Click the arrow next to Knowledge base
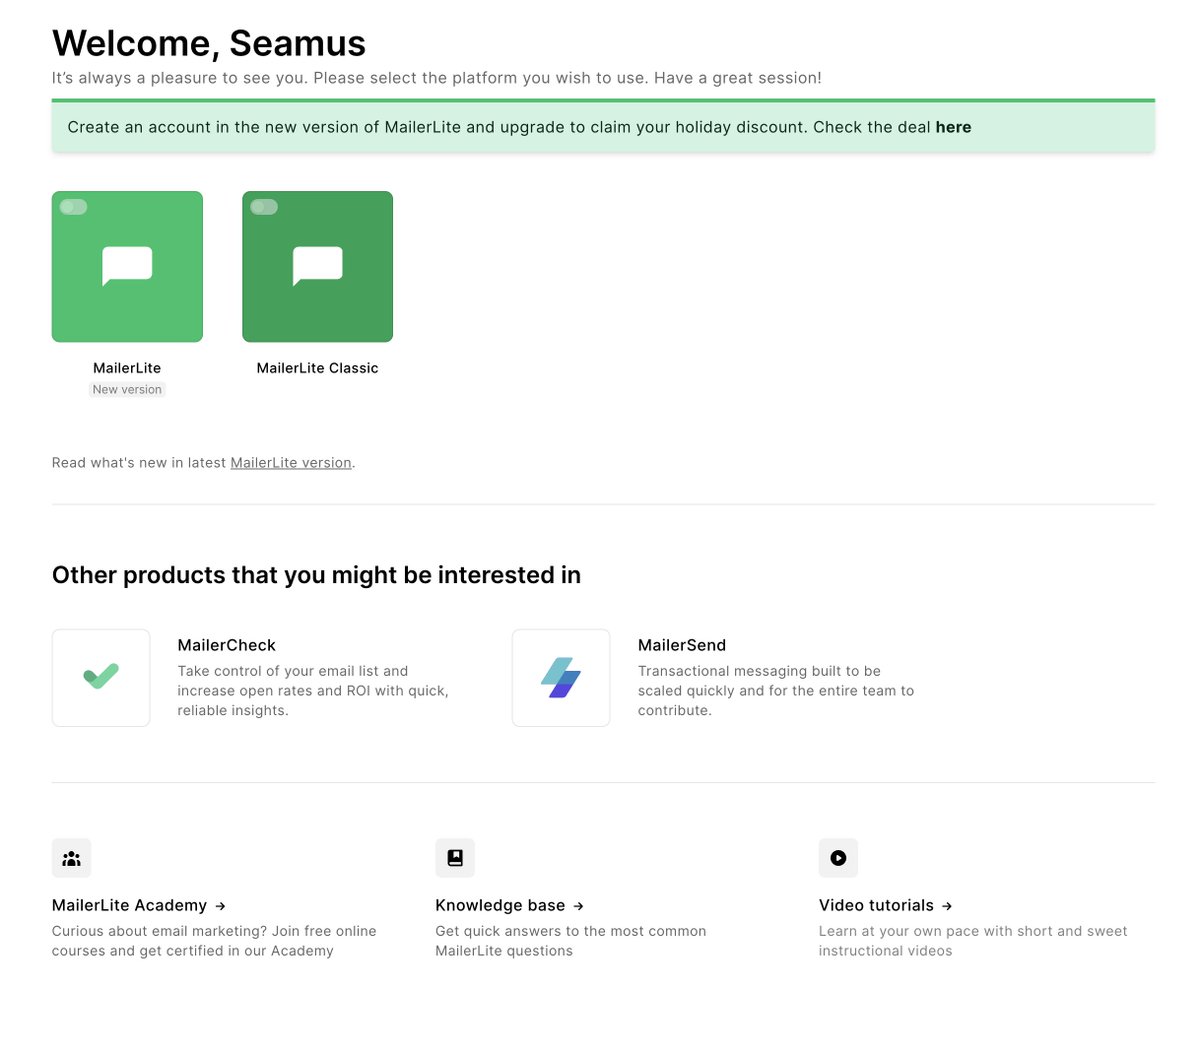Viewport: 1200px width, 1055px height. [578, 906]
